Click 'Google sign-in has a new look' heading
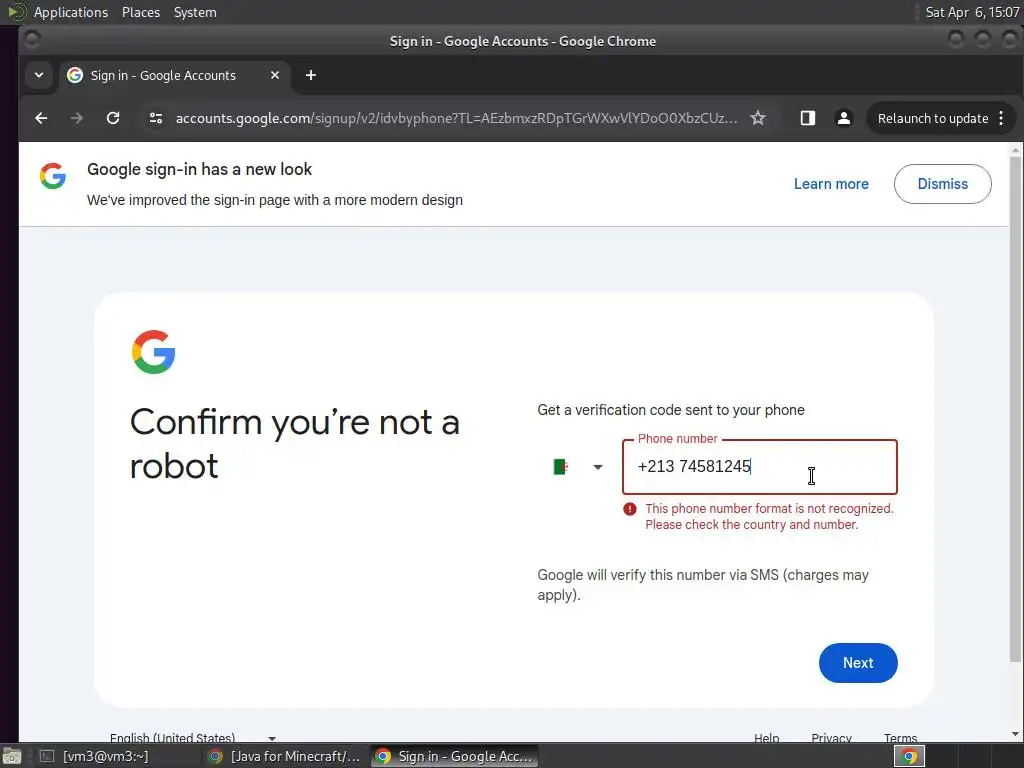Screen dimensions: 1024x768 [x=199, y=169]
